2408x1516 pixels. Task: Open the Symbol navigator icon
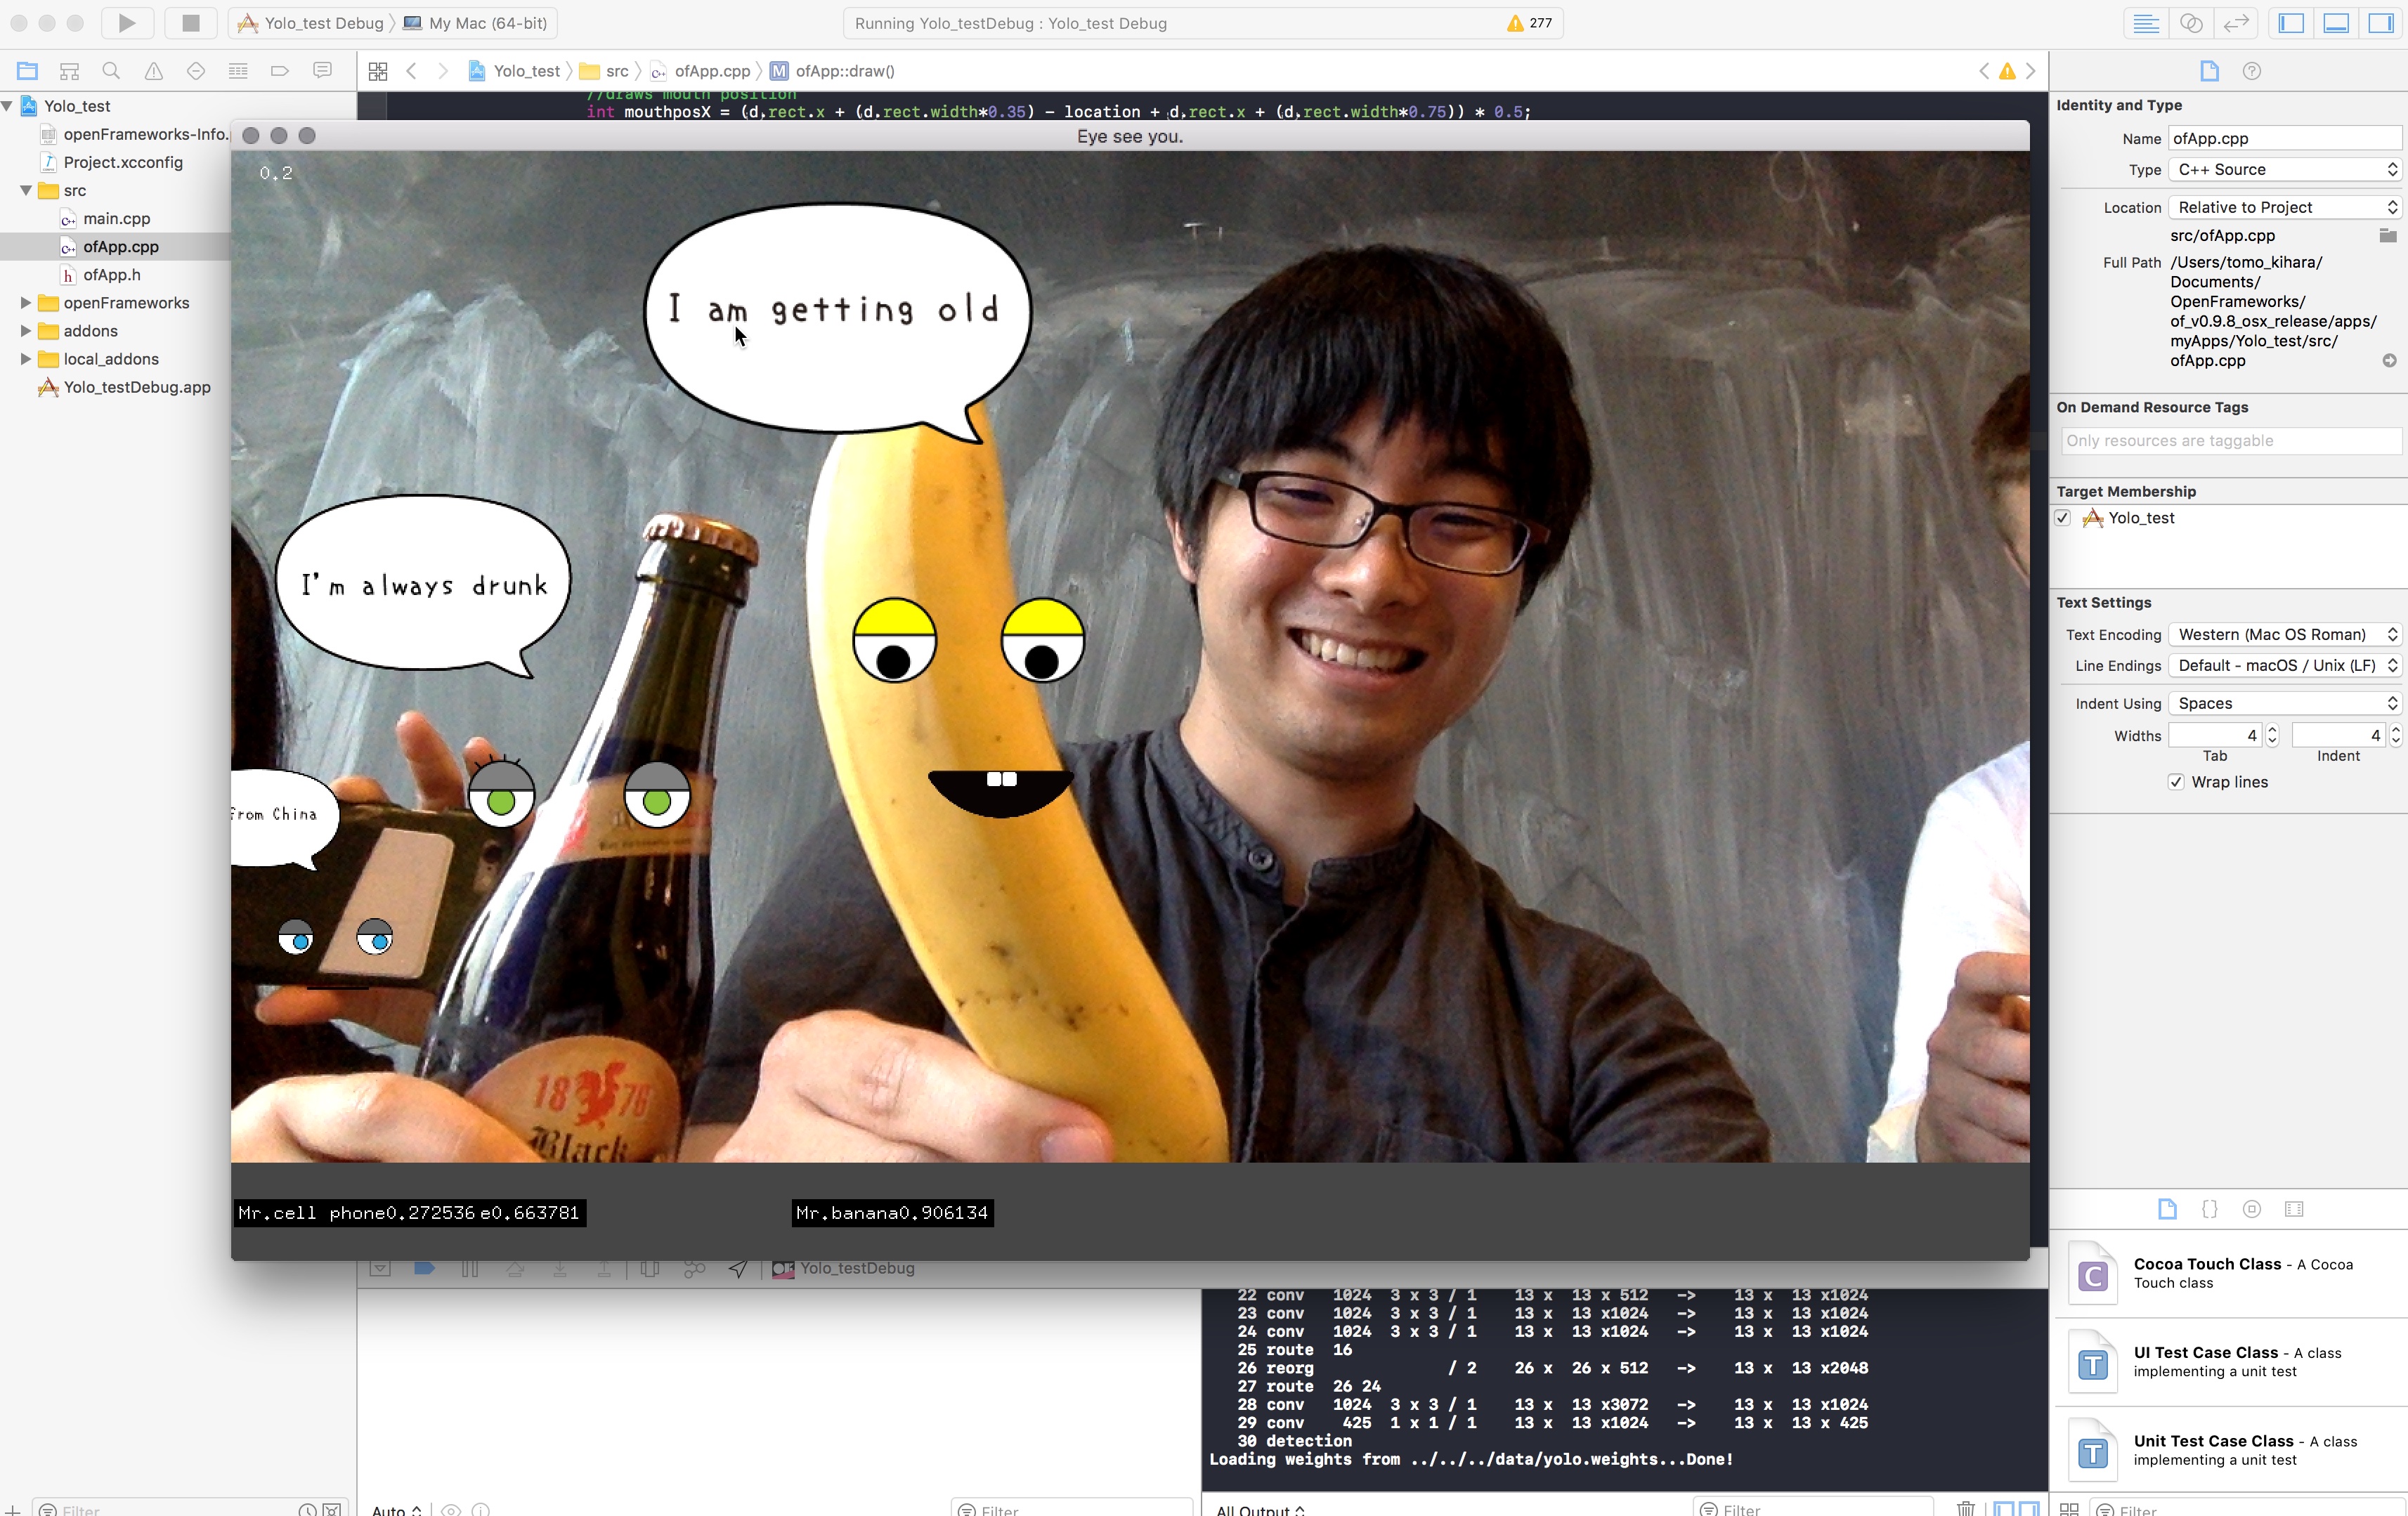pos(69,71)
